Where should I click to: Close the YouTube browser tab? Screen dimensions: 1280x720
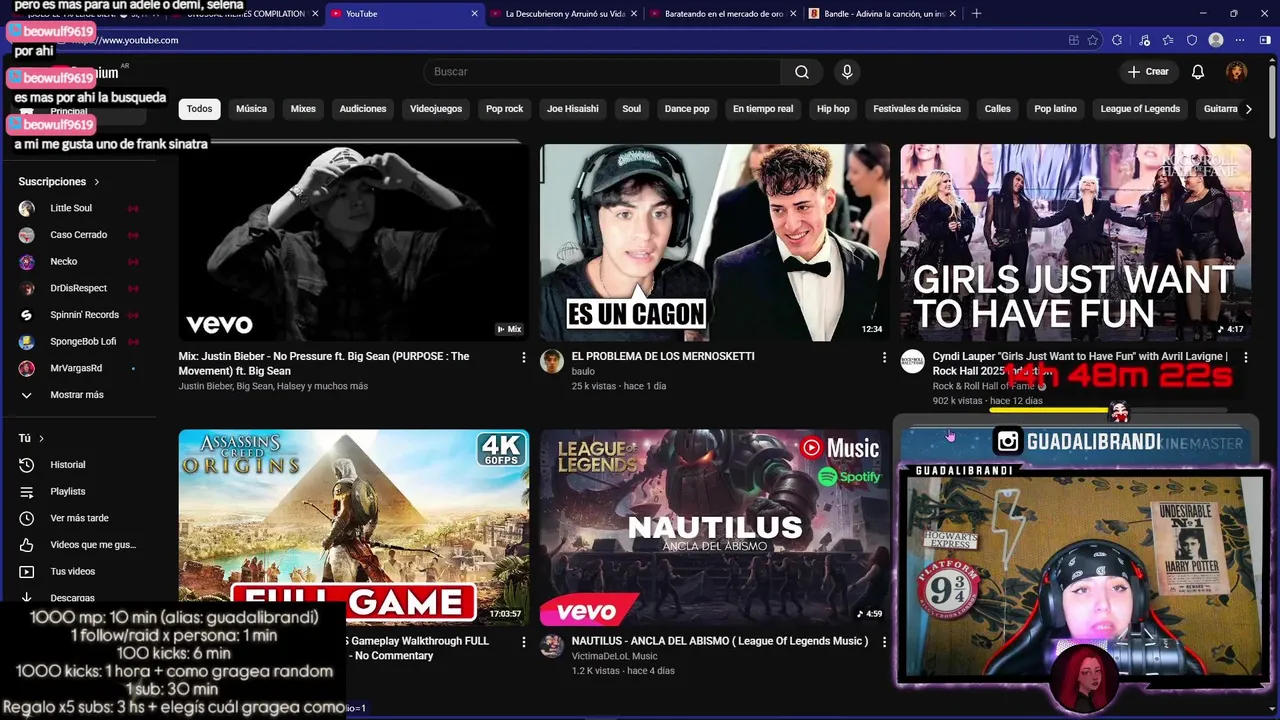tap(475, 14)
